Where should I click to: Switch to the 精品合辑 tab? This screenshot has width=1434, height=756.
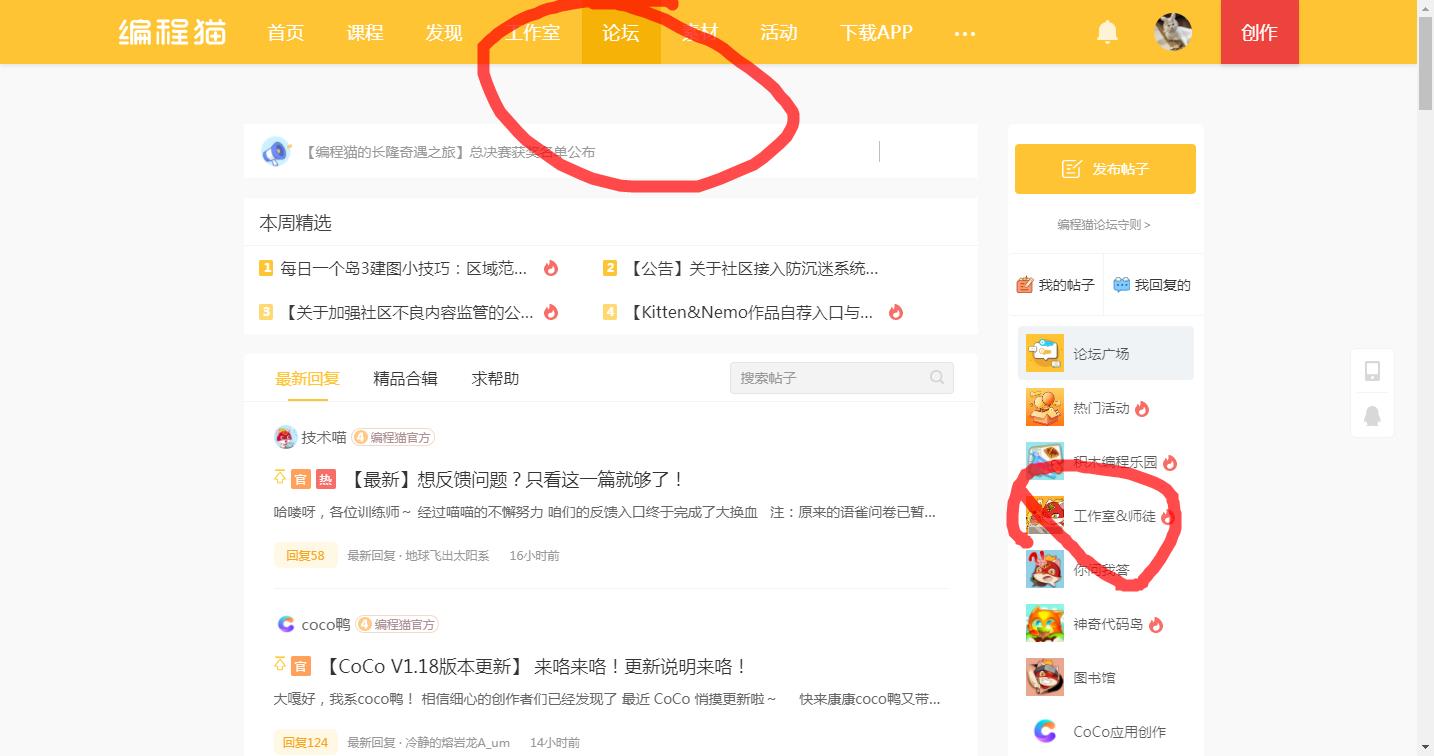pyautogui.click(x=405, y=378)
